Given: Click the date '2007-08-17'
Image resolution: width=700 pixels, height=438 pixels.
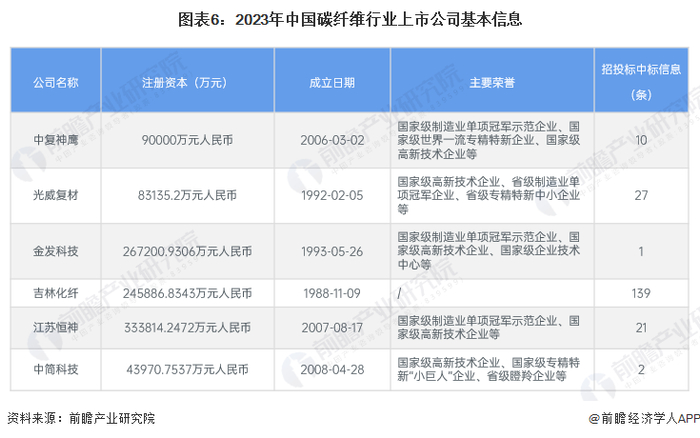Looking at the screenshot, I should click(333, 328).
